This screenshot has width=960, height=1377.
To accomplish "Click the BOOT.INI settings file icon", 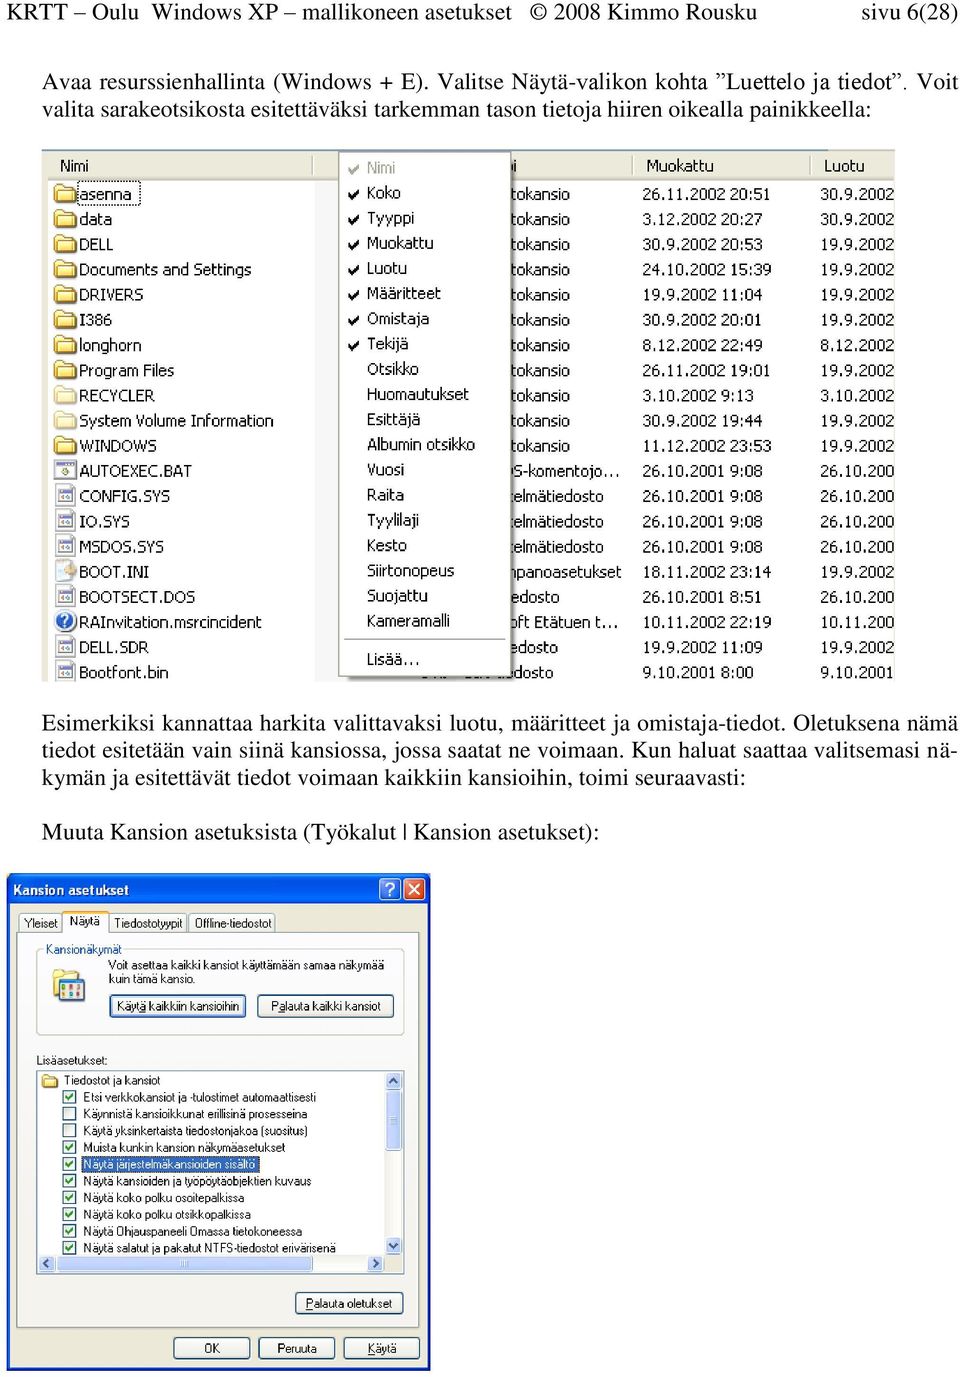I will [x=65, y=572].
